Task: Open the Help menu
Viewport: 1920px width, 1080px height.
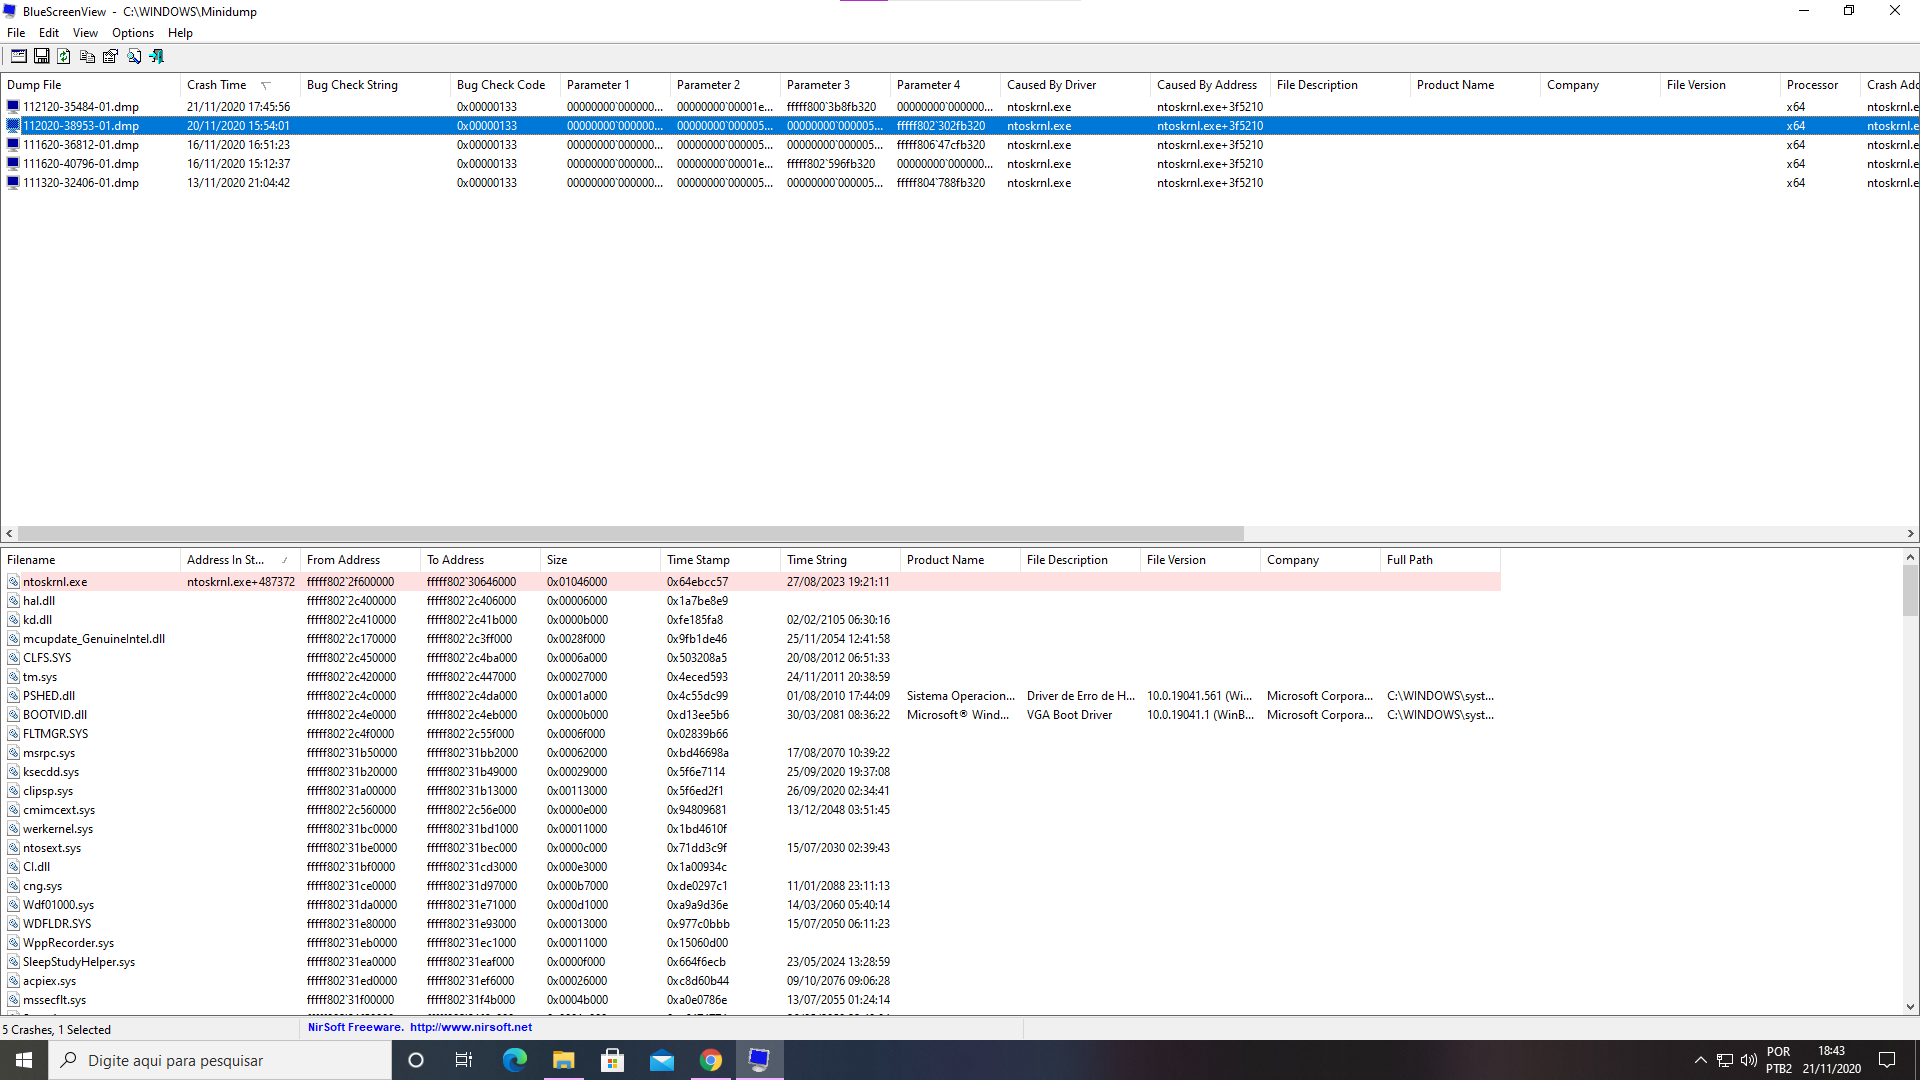Action: coord(180,33)
